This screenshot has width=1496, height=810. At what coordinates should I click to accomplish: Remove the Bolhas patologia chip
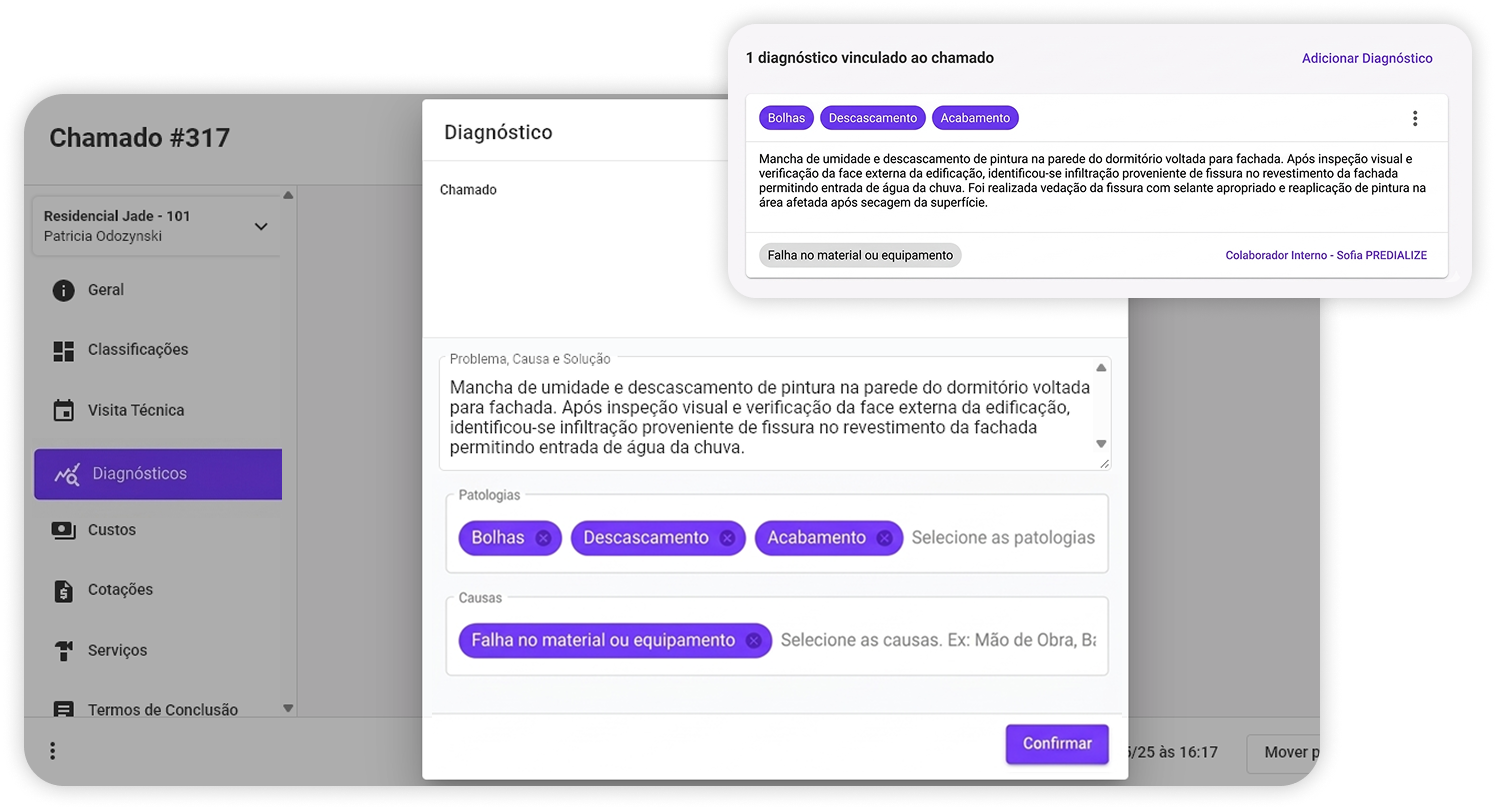[542, 538]
